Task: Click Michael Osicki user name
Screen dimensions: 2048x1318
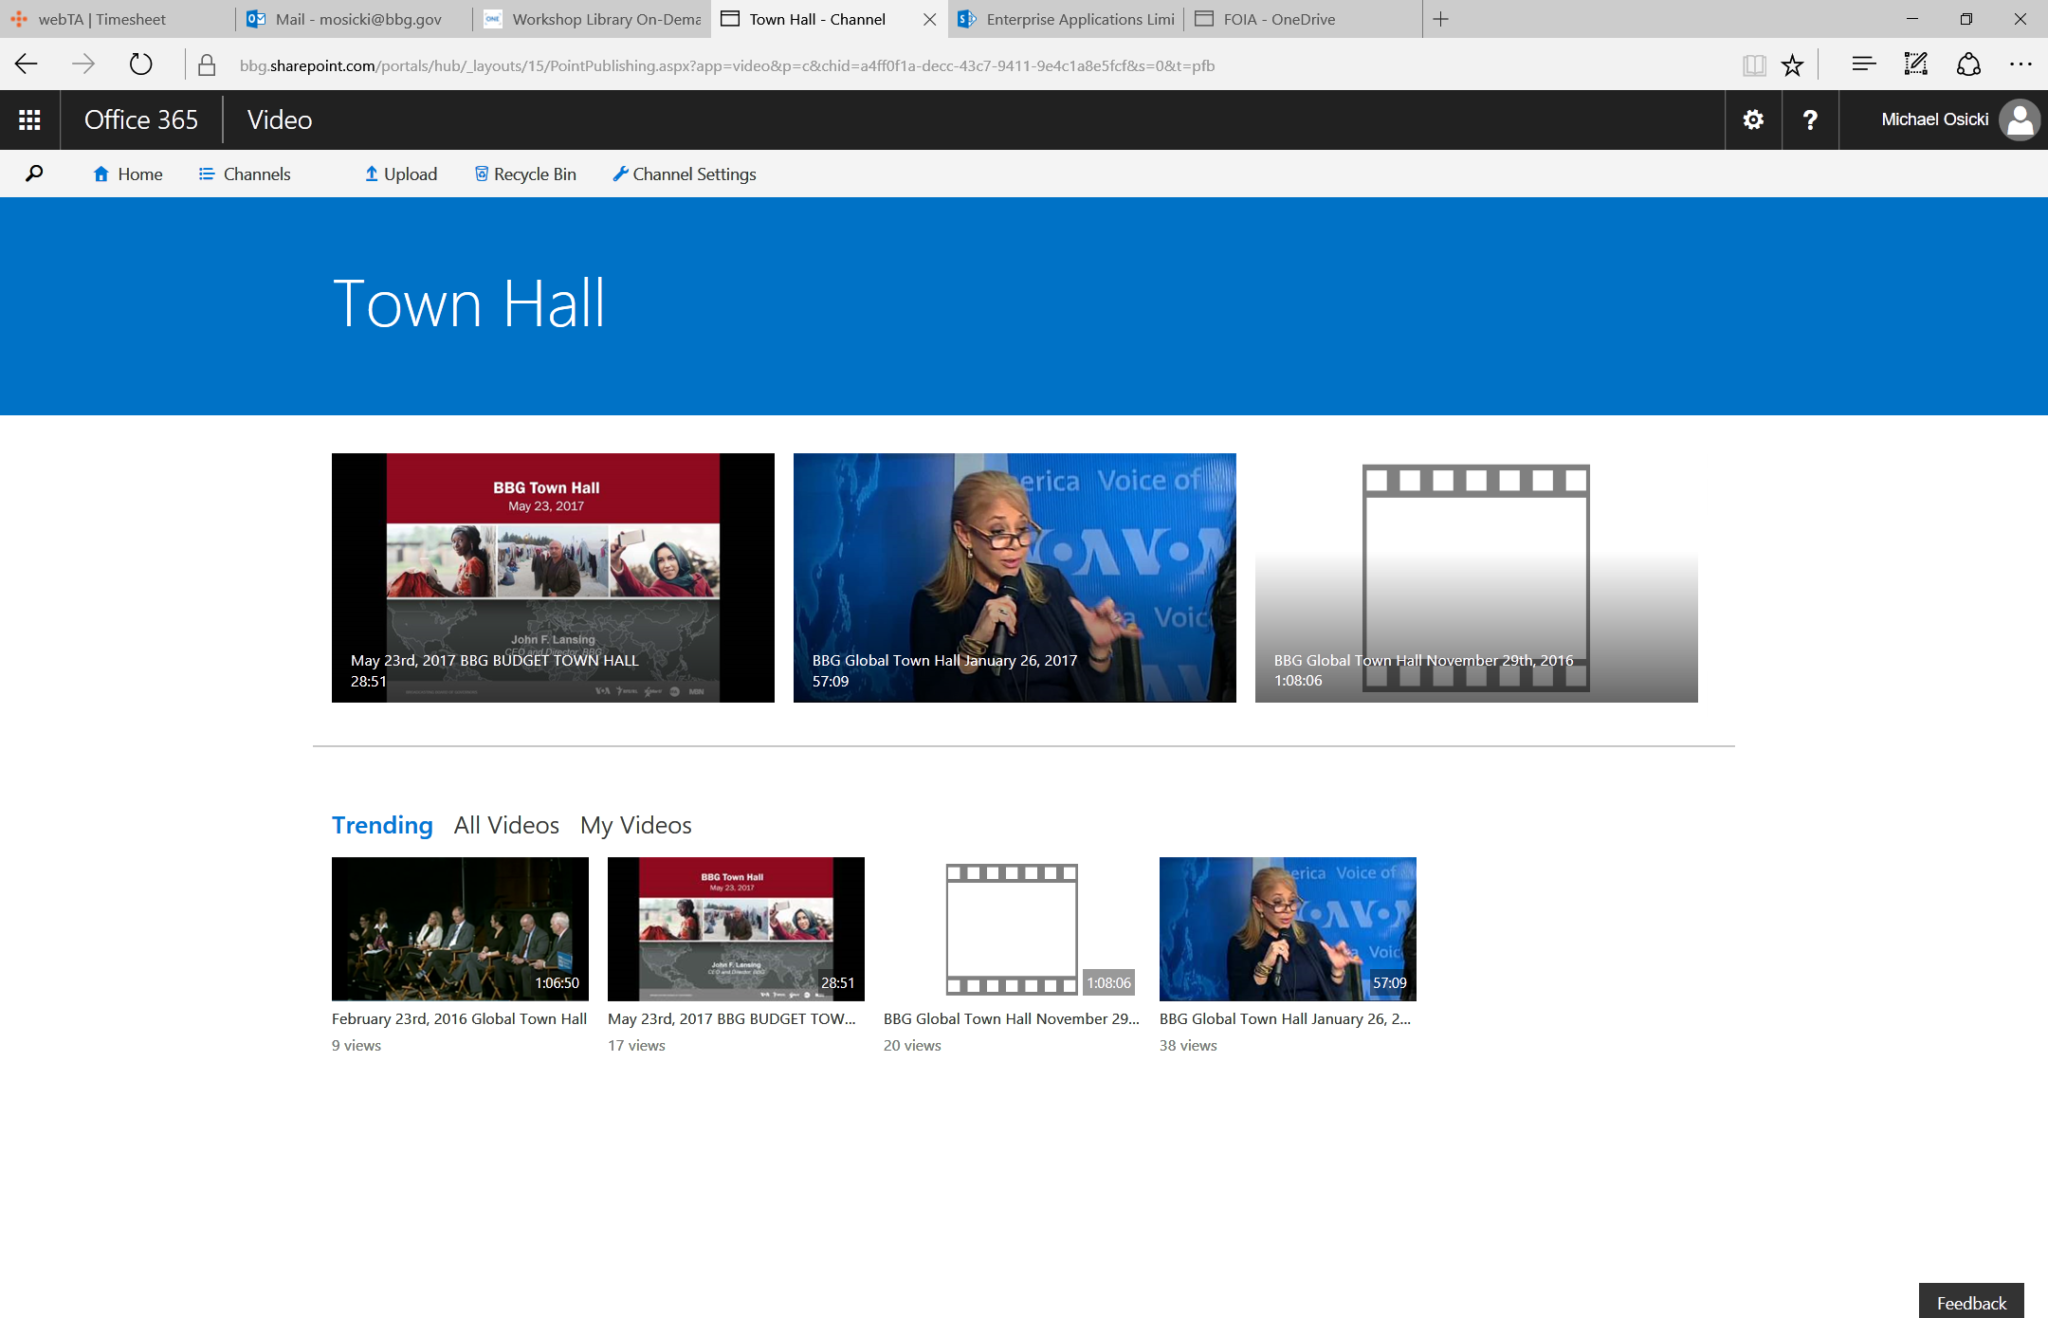Action: pos(1934,120)
